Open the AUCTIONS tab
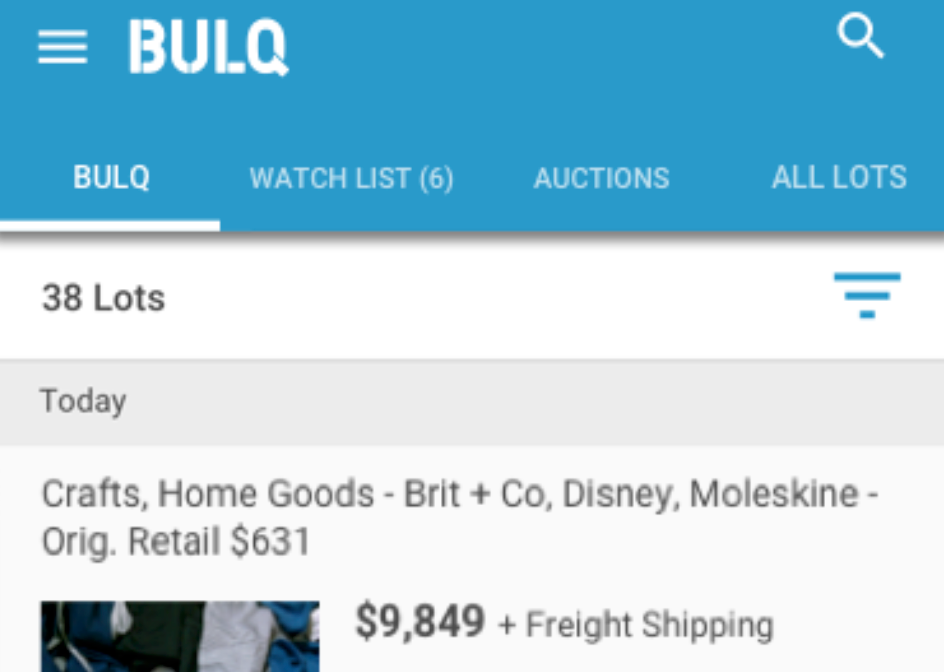The width and height of the screenshot is (944, 672). pyautogui.click(x=601, y=177)
